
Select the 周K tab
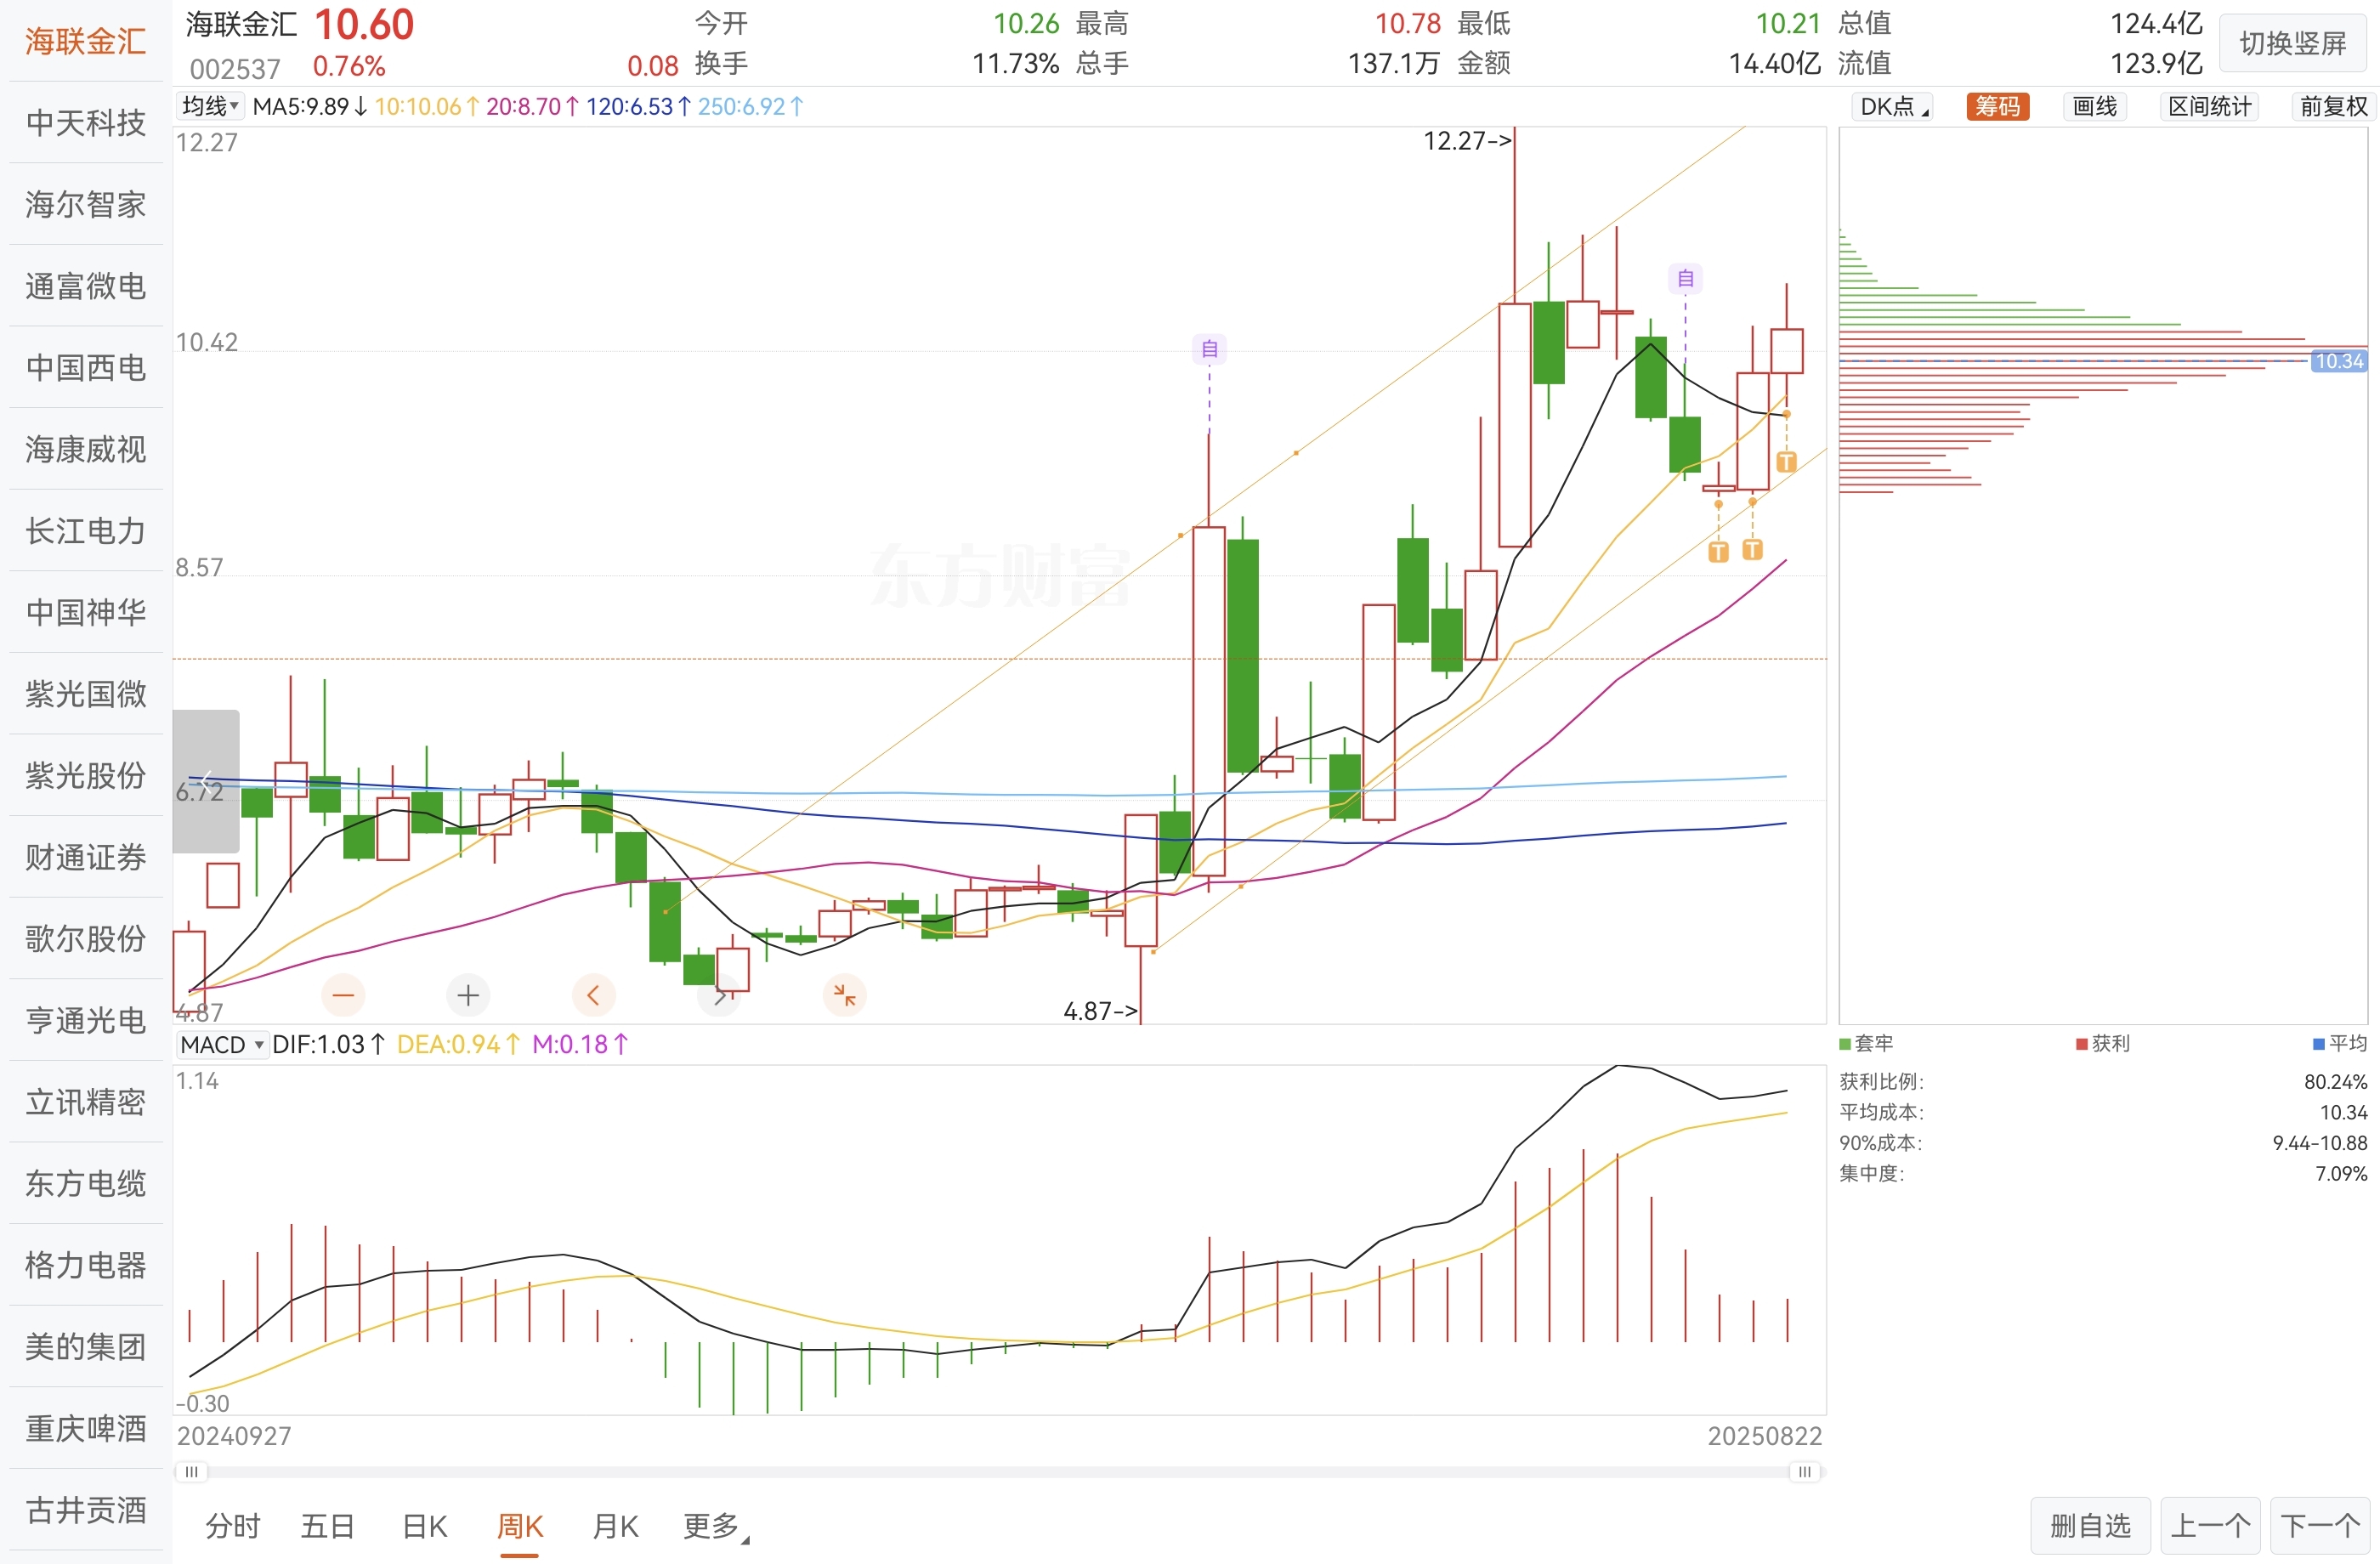coord(520,1526)
